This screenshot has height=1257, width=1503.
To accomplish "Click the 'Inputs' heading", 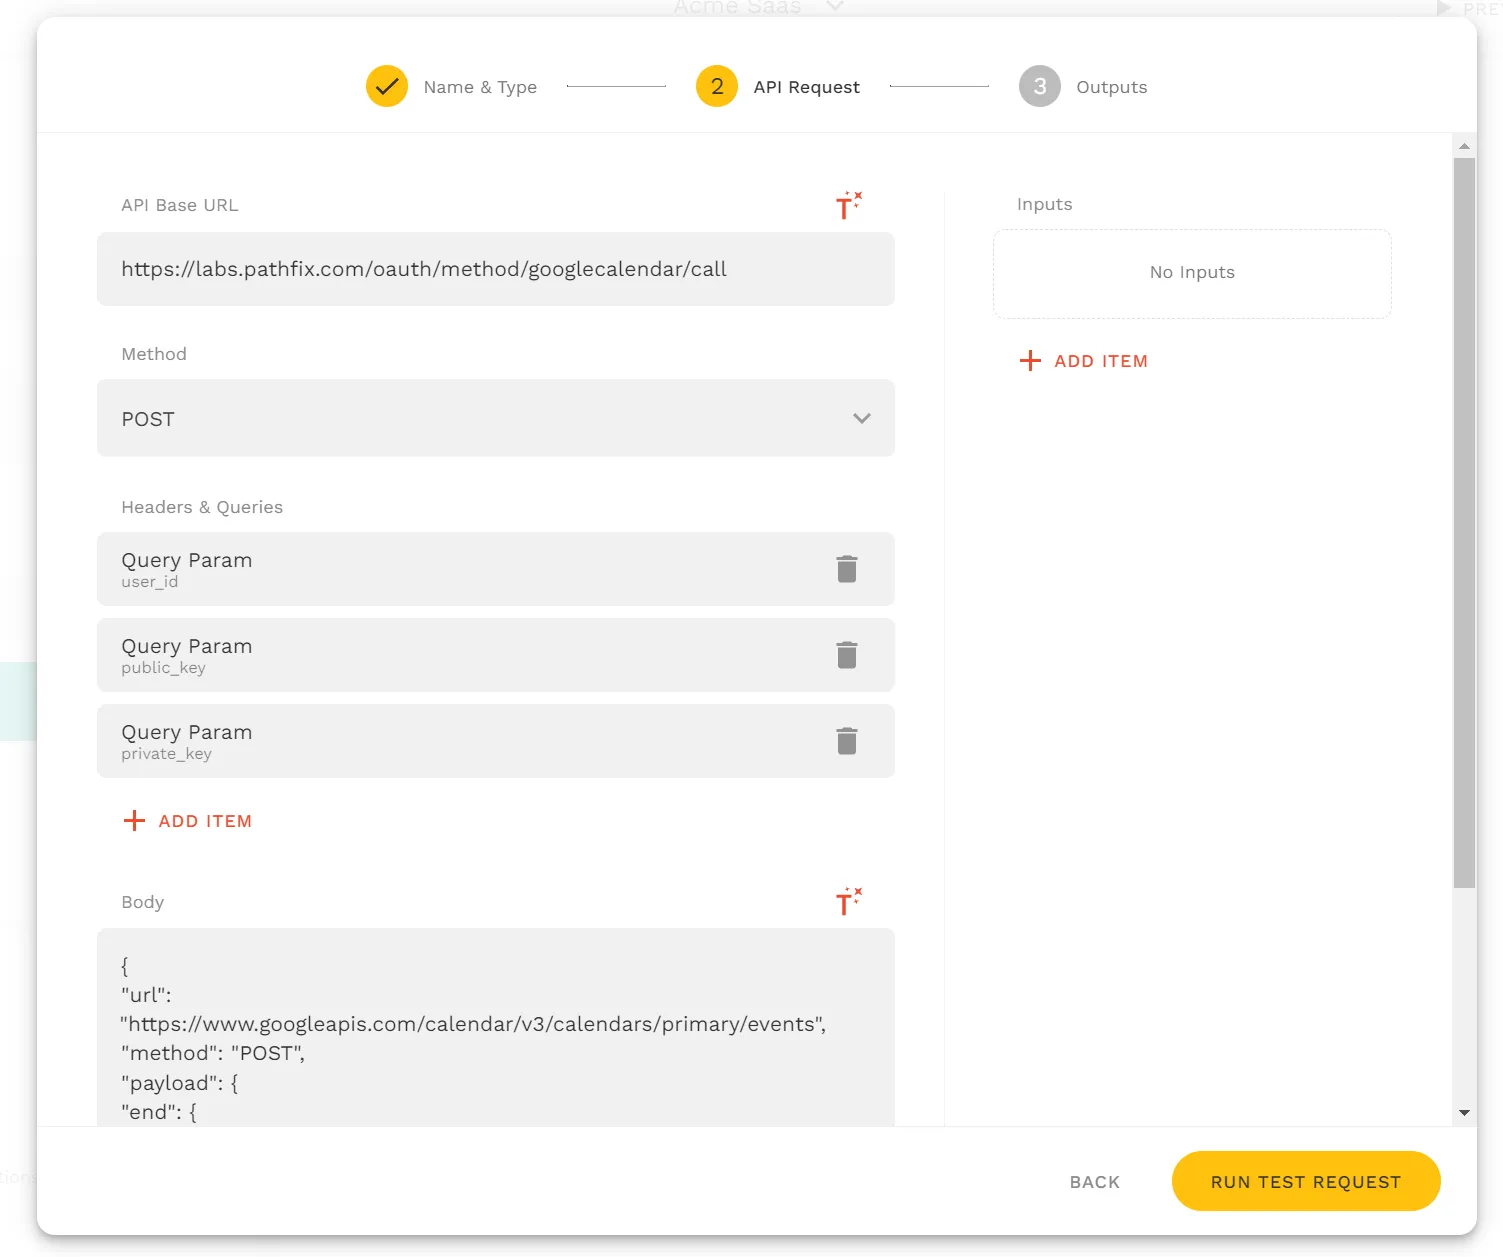I will 1044,204.
